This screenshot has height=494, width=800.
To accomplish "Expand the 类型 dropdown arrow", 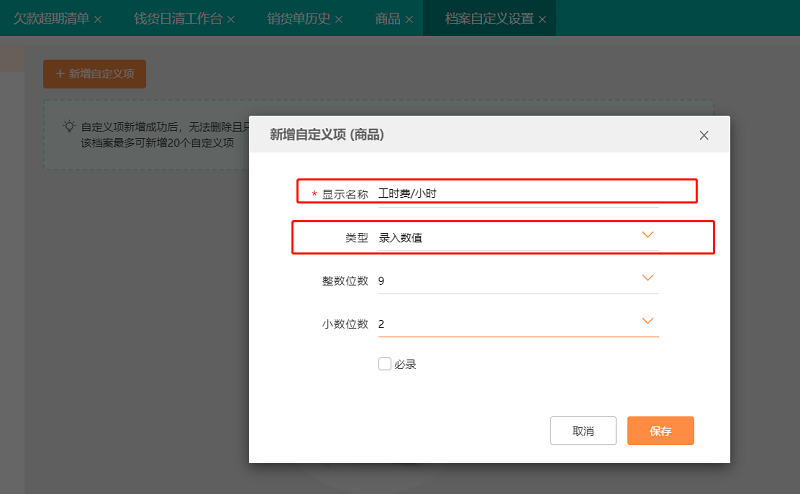I will pos(647,236).
